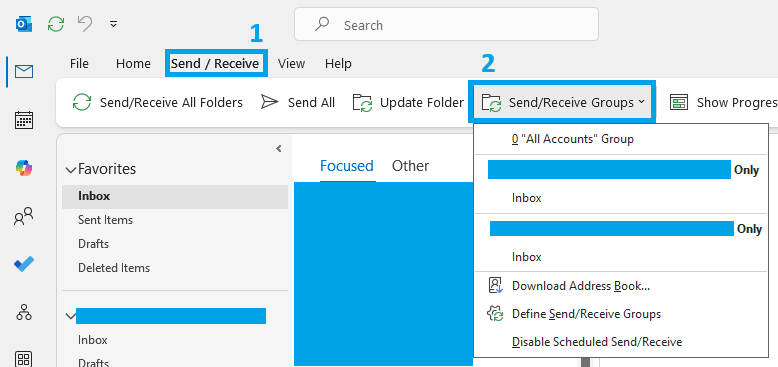Image resolution: width=778 pixels, height=367 pixels.
Task: Open the Copilot icon in the sidebar
Action: [24, 168]
